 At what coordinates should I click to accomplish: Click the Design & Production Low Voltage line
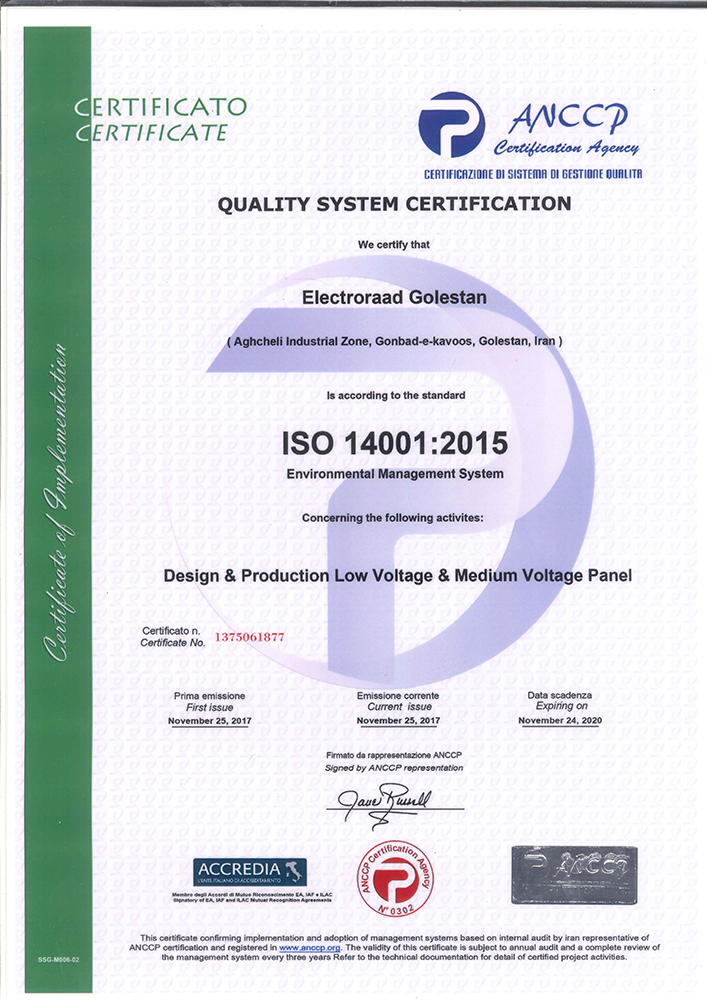pos(398,575)
